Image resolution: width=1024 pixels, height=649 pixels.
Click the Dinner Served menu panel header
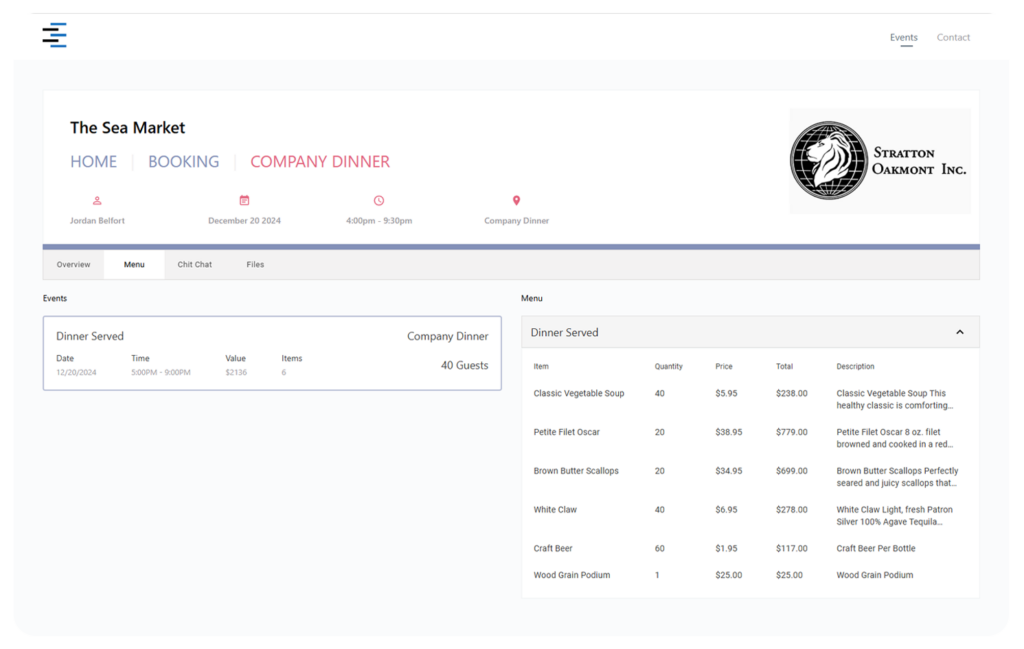pyautogui.click(x=750, y=332)
